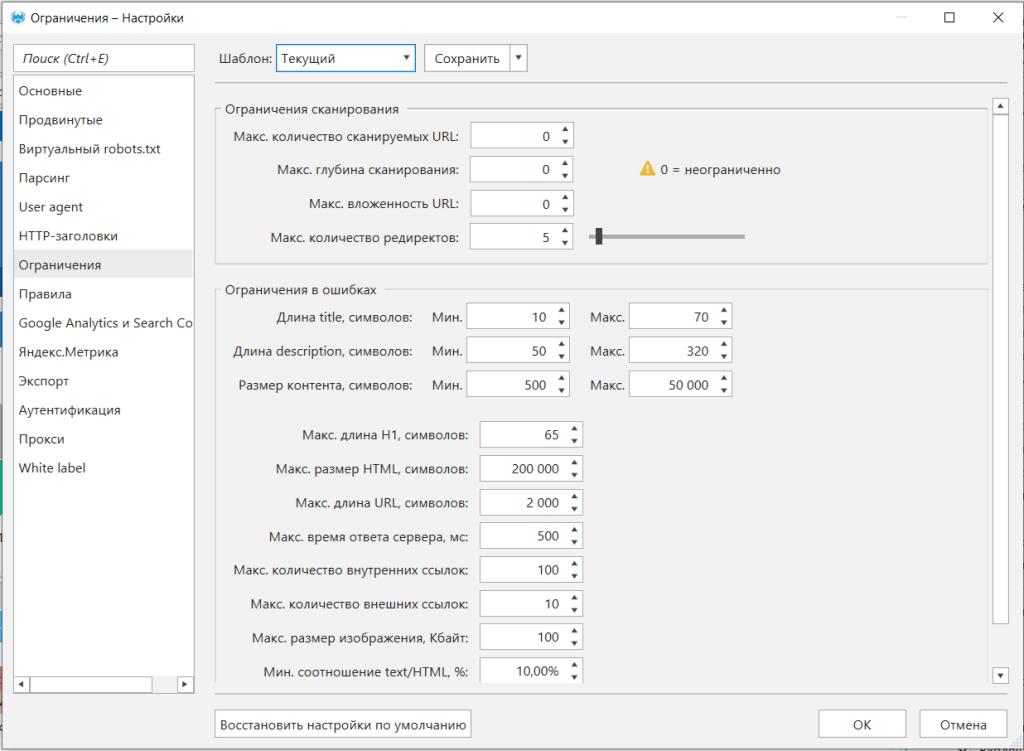Click the vertical scrollbar up arrow
Viewport: 1024px width, 751px height.
tap(1000, 106)
